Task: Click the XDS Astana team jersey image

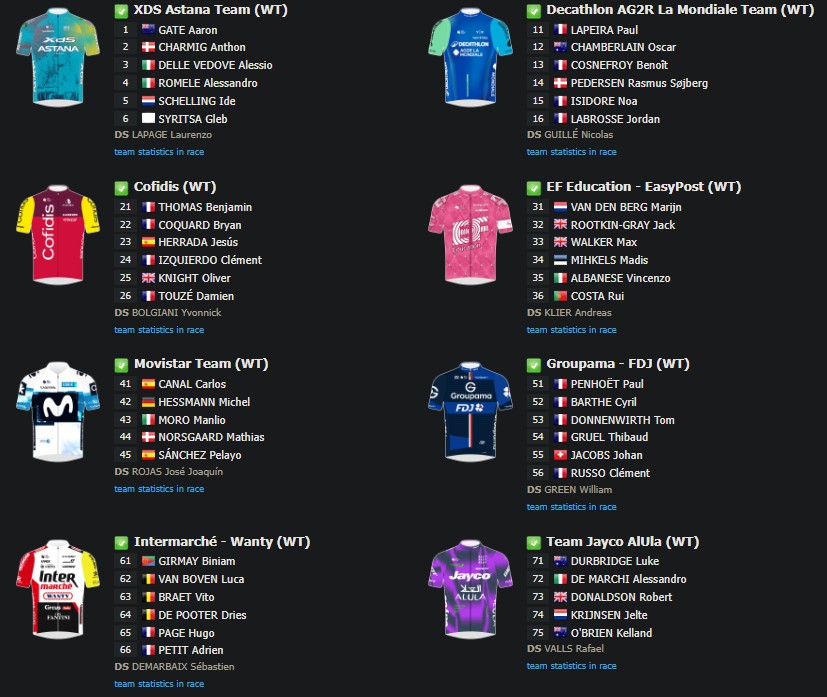Action: coord(58,57)
